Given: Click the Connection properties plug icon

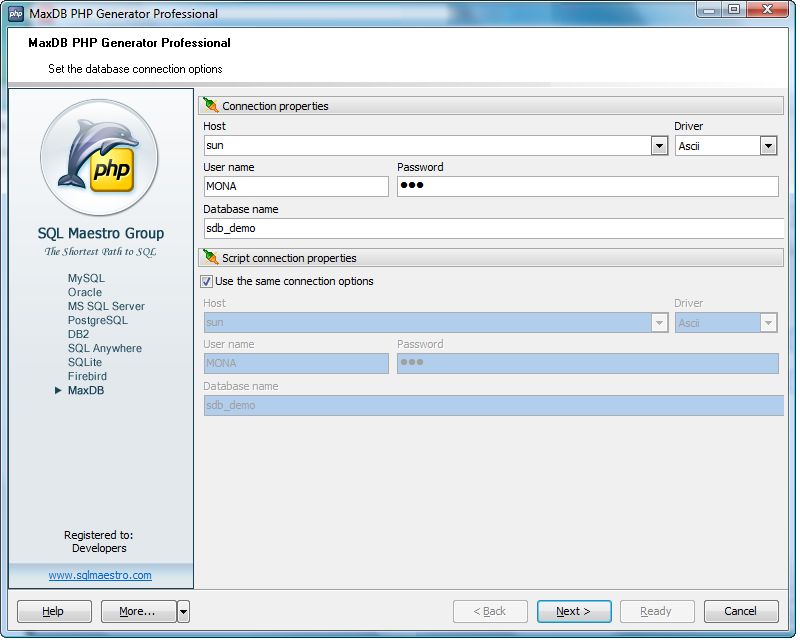Looking at the screenshot, I should click(210, 105).
